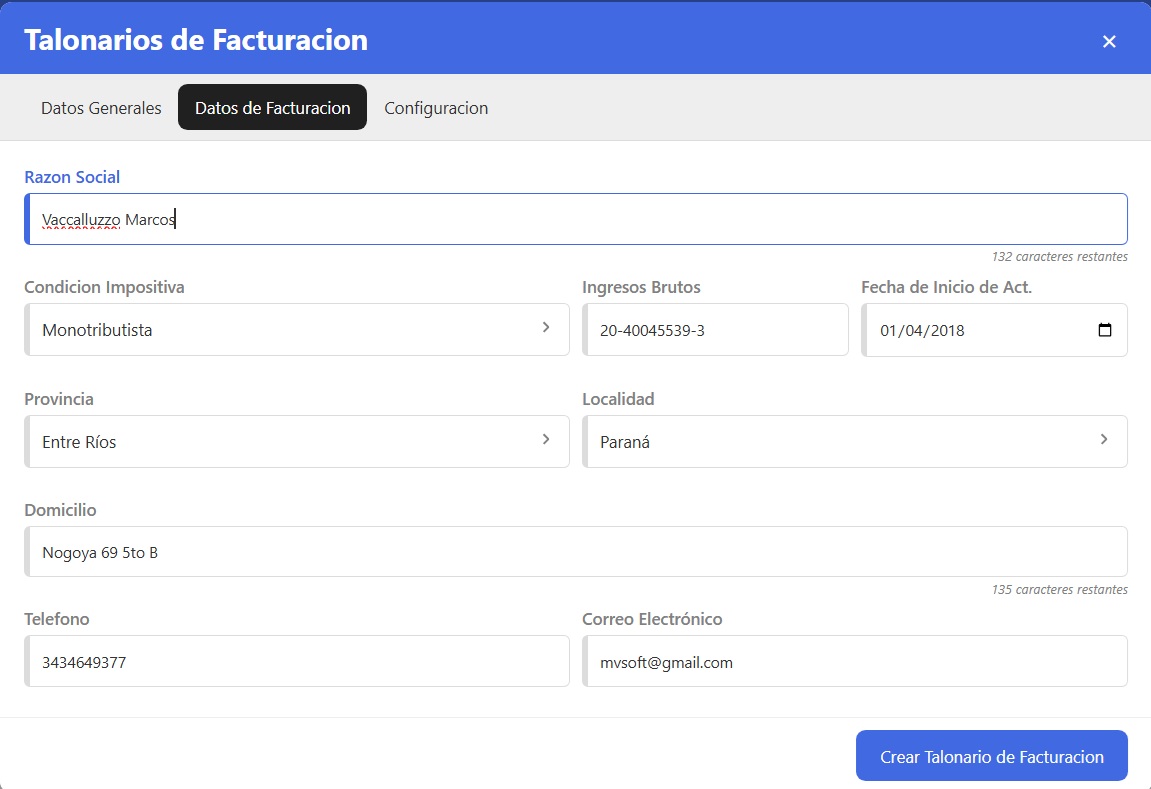This screenshot has width=1151, height=789.
Task: Switch to the Datos Generales tab
Action: point(101,108)
